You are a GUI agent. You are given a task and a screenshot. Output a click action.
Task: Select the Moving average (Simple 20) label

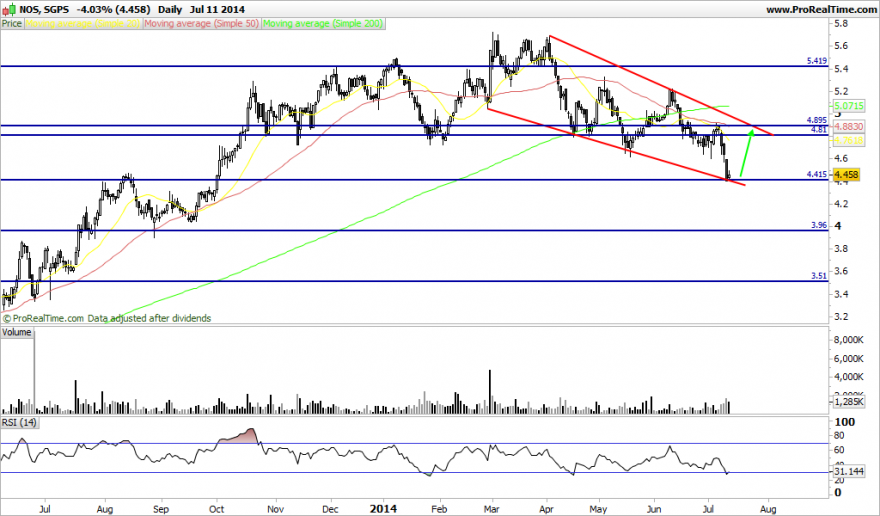82,24
